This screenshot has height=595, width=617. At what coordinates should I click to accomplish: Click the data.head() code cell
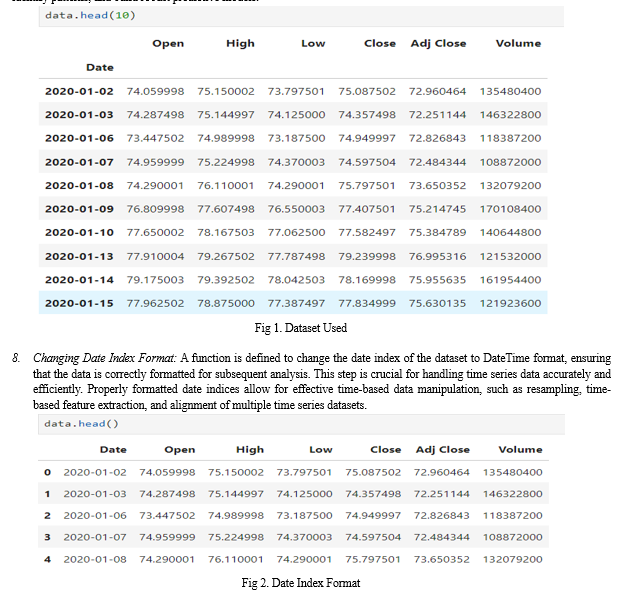point(301,424)
